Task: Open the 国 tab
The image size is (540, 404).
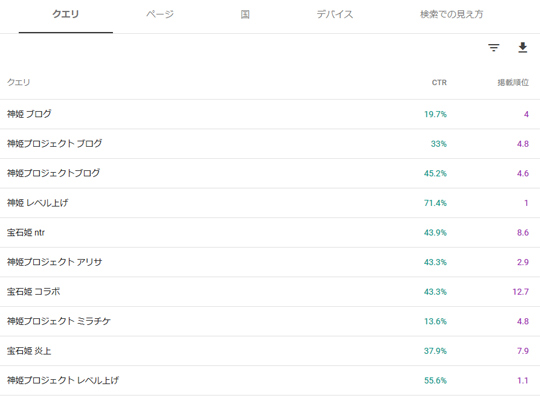Action: (x=245, y=14)
